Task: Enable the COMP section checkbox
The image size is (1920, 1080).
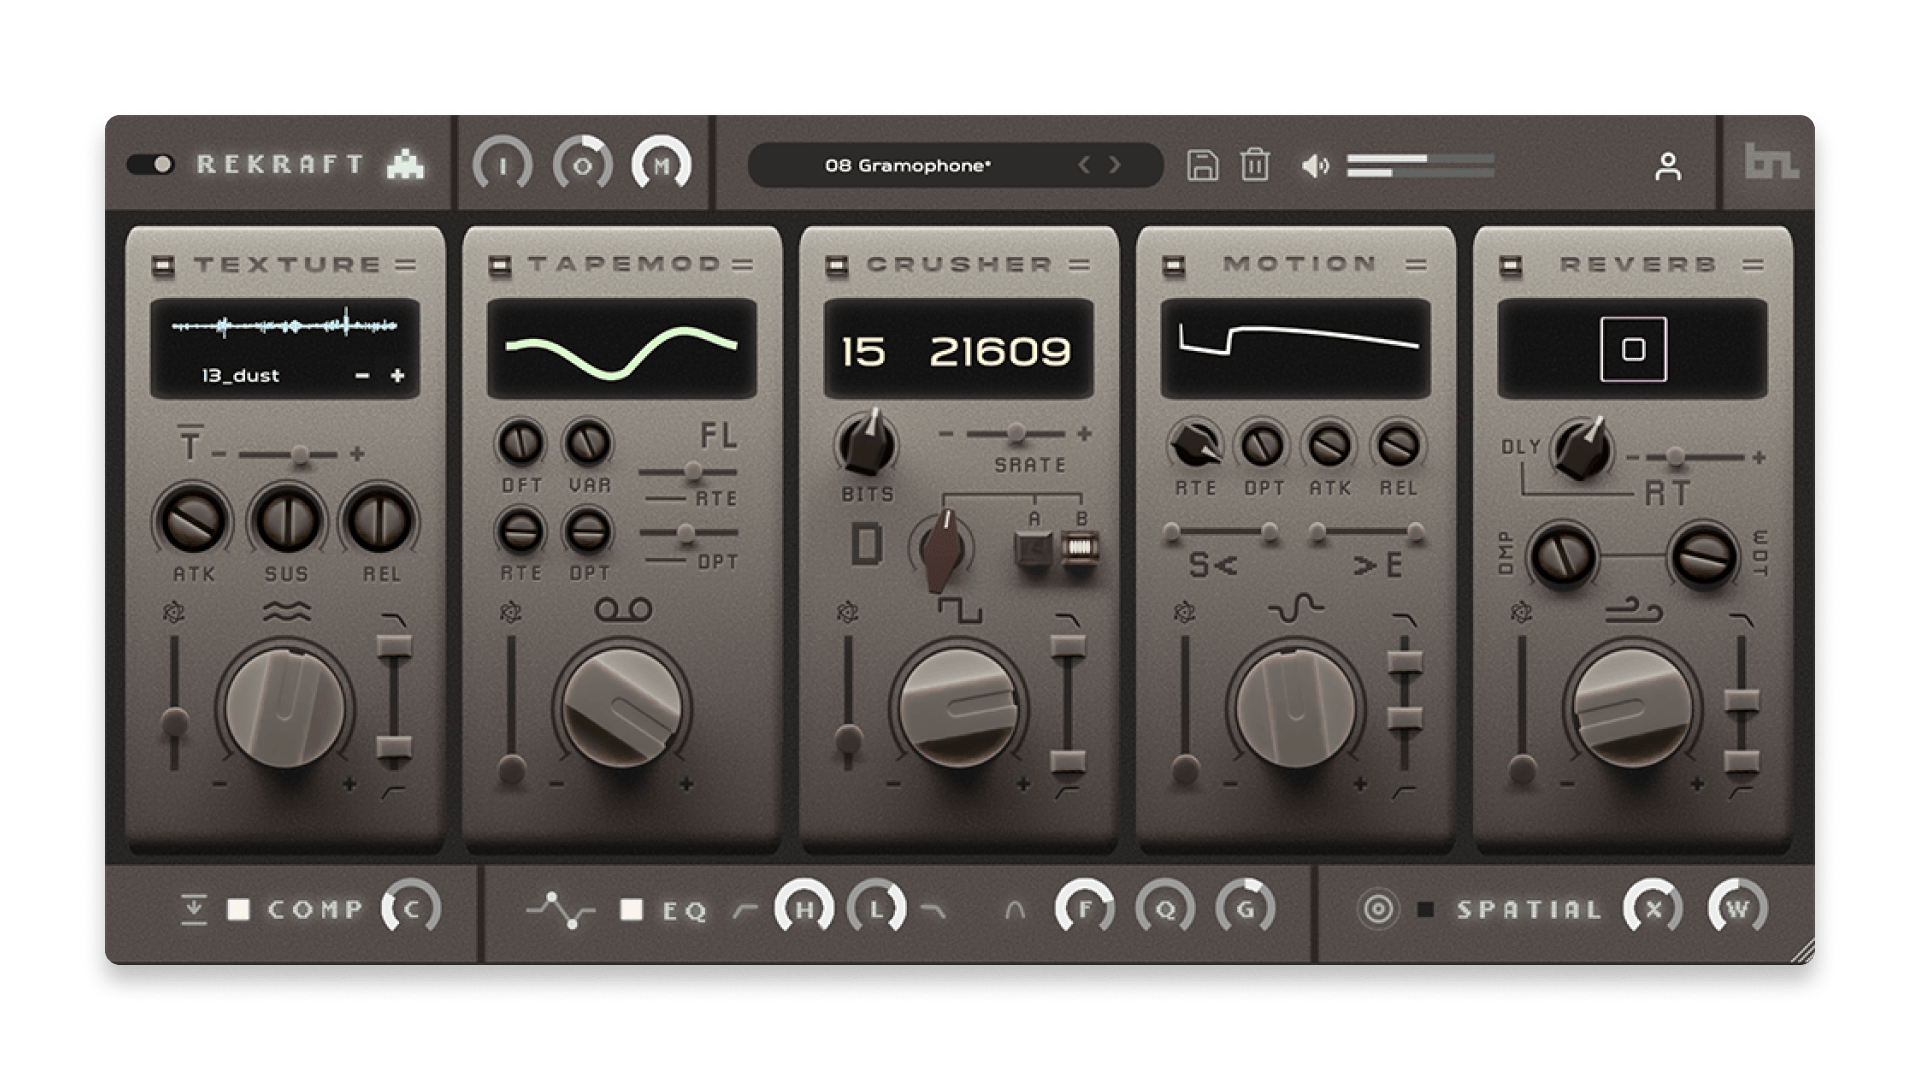Action: tap(238, 909)
